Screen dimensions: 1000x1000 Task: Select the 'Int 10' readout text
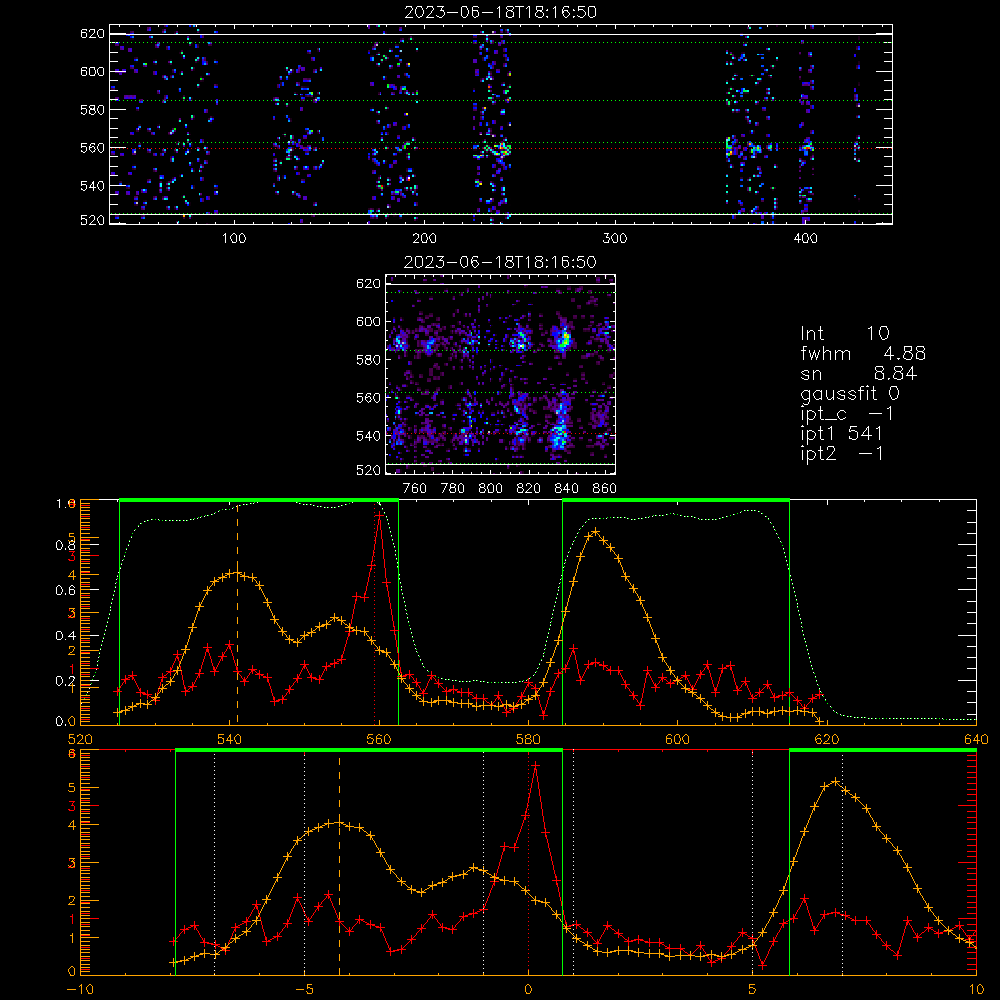pos(844,333)
